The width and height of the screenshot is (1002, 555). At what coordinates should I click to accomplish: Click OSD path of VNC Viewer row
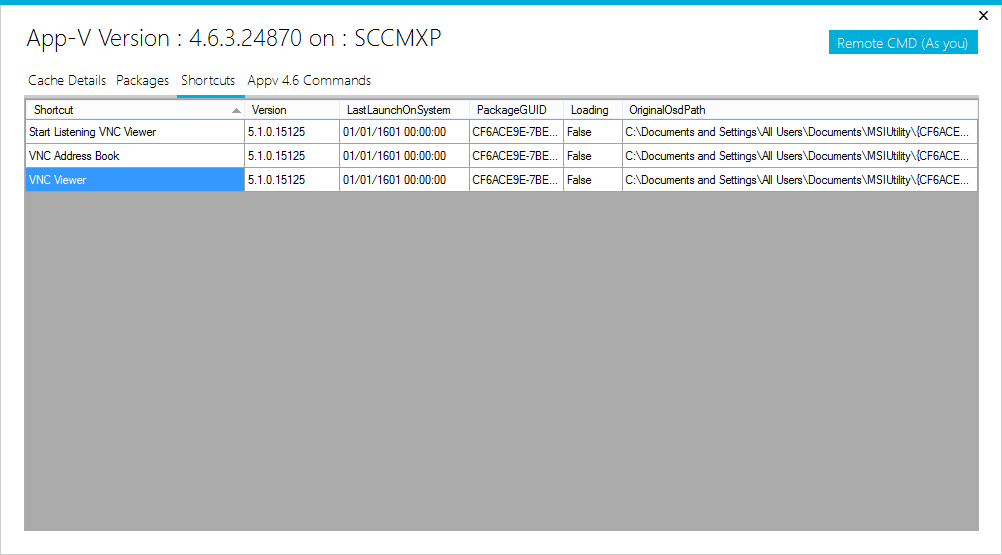pos(800,180)
